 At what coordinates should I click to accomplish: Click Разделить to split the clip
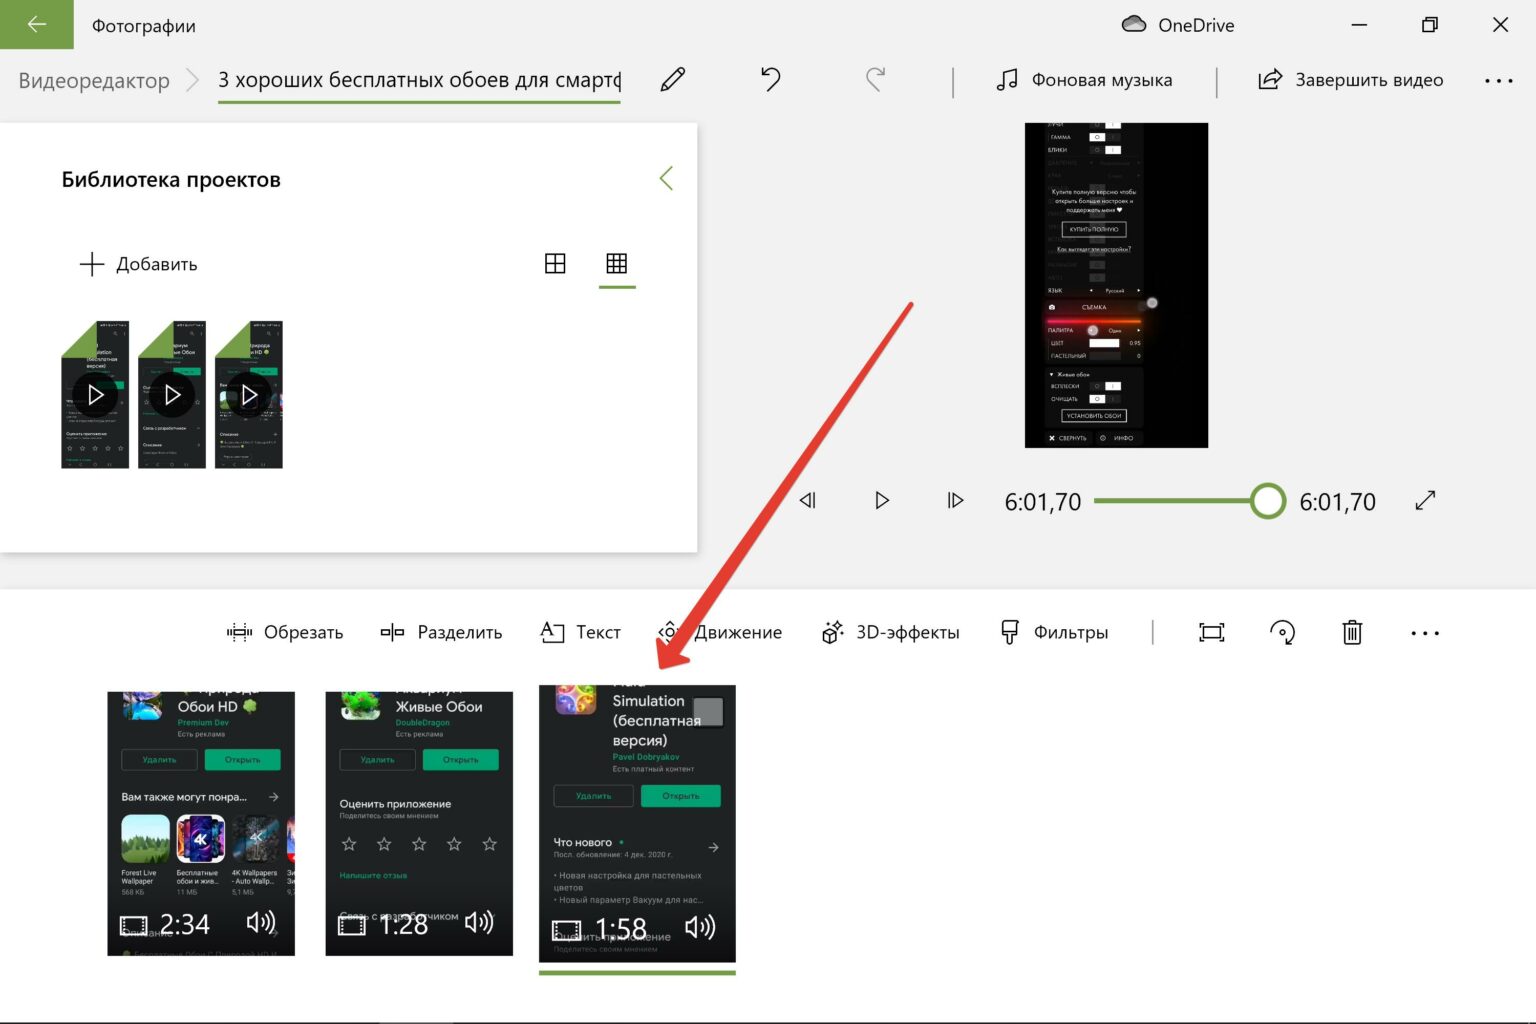coord(441,632)
